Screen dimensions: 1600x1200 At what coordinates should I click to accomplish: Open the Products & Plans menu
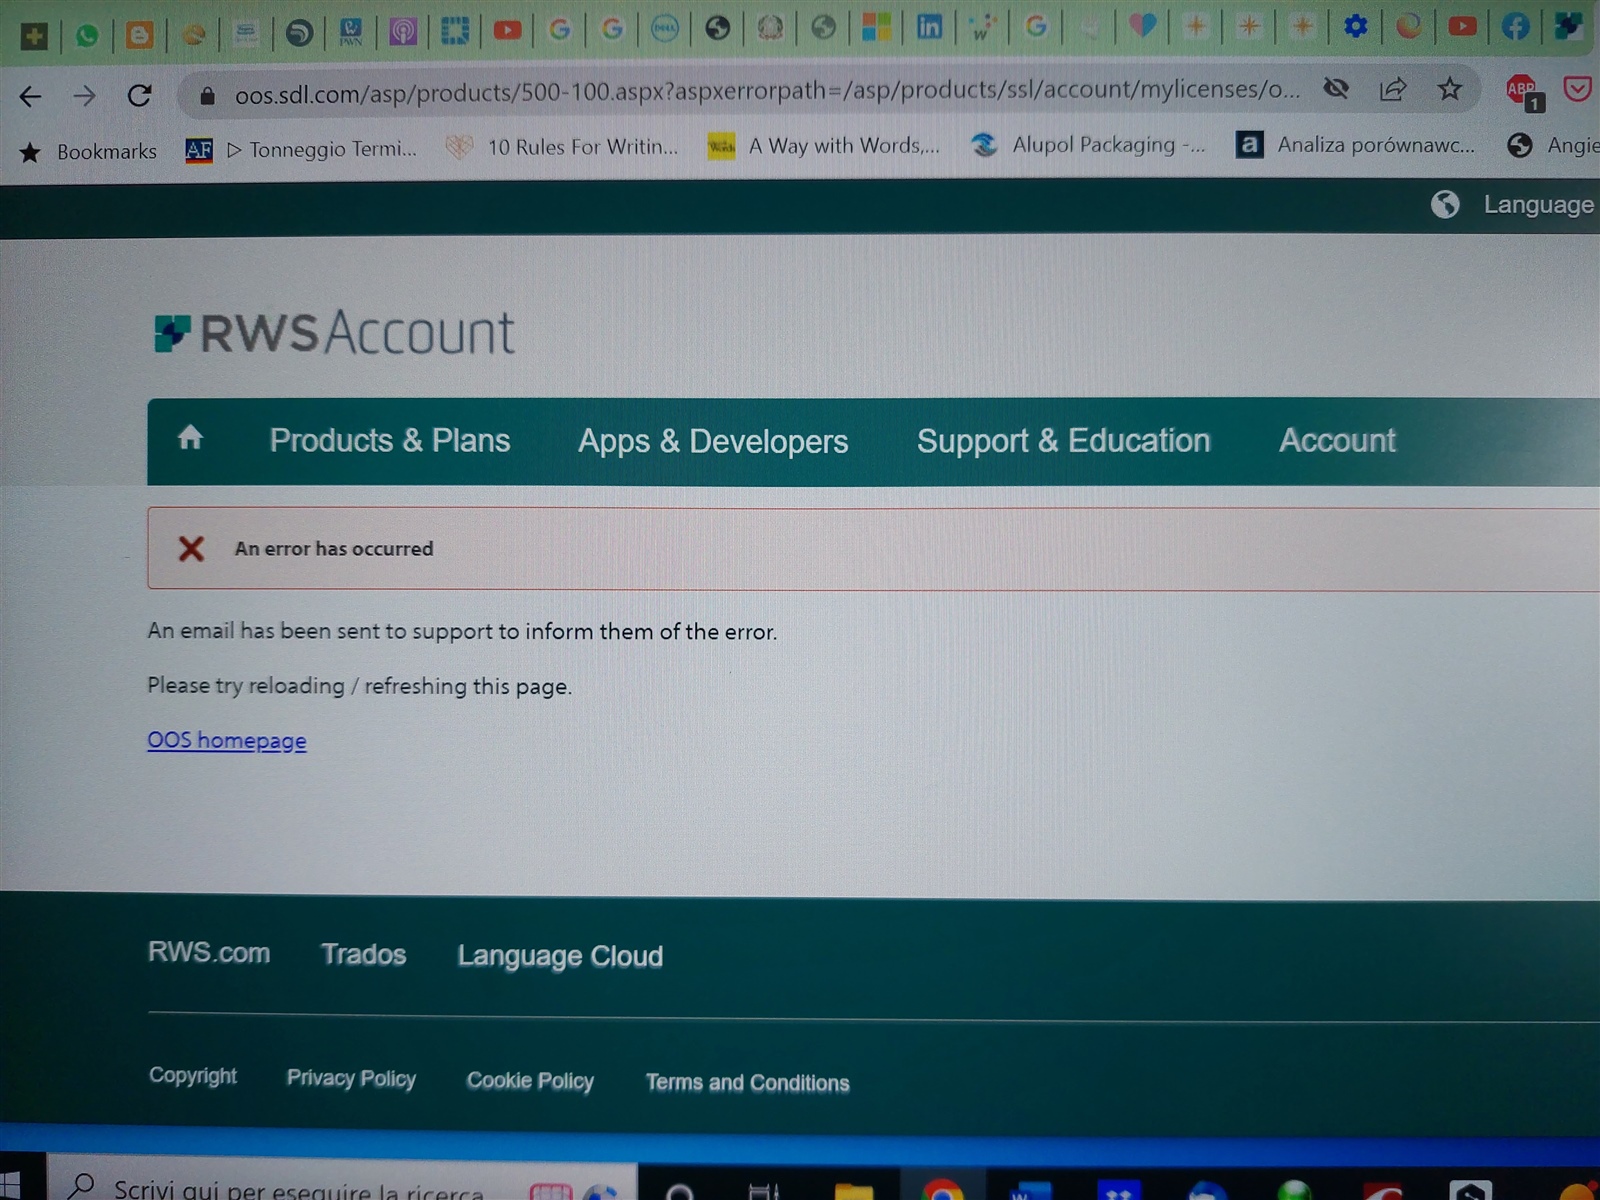coord(390,441)
